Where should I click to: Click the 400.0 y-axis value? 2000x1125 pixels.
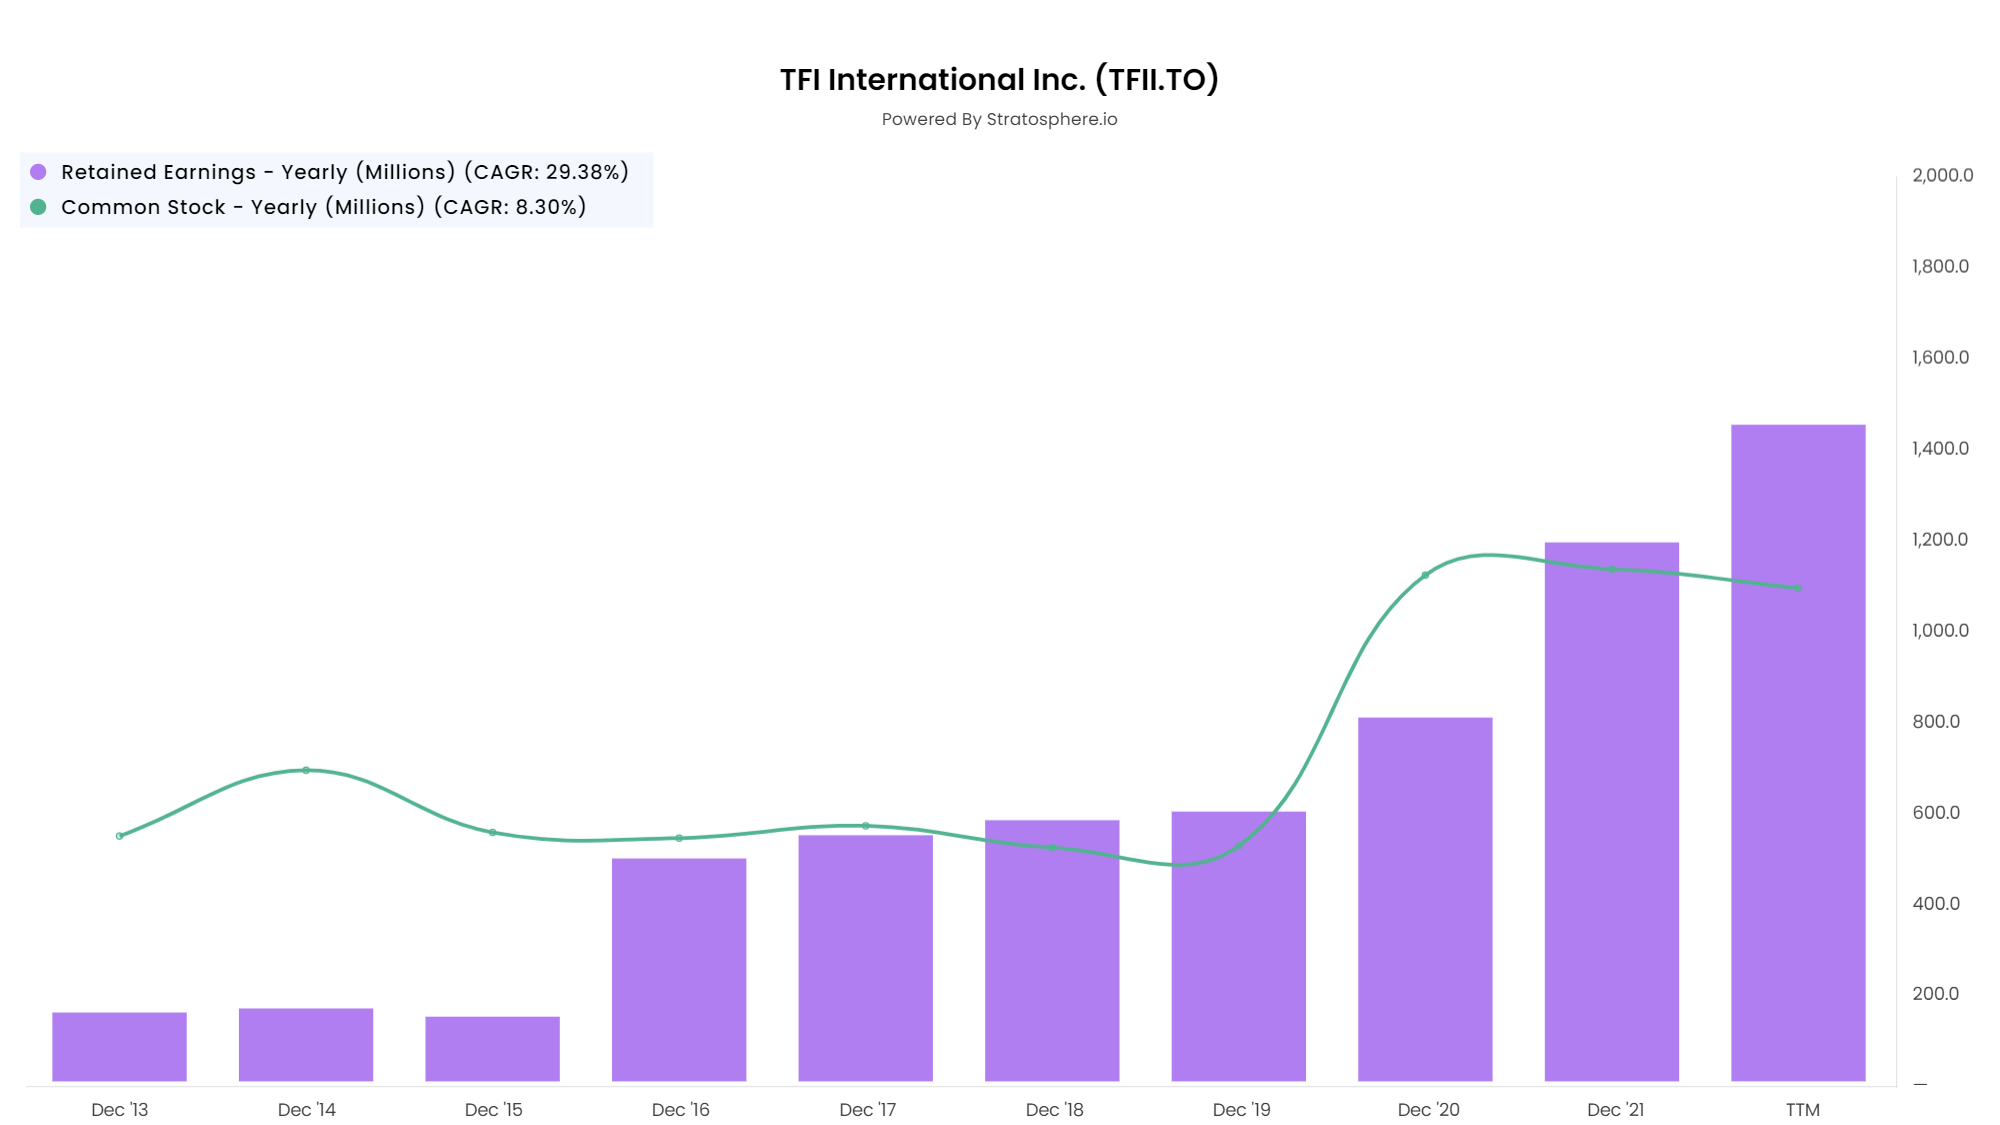(x=1936, y=903)
